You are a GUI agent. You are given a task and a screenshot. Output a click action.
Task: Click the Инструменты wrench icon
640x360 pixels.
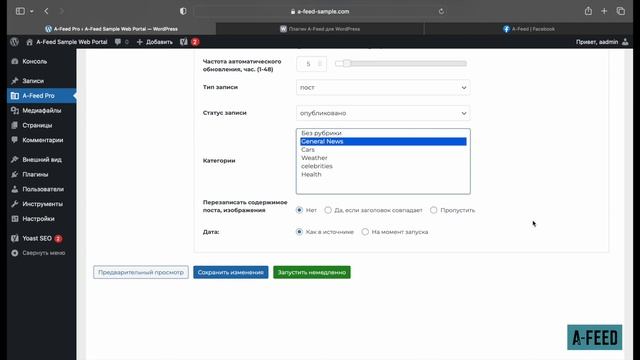(15, 204)
